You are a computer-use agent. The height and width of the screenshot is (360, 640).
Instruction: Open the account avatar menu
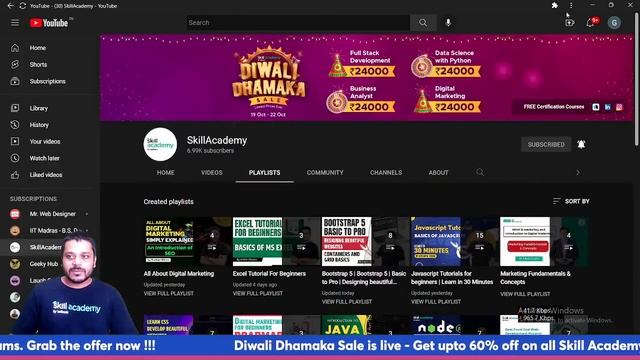click(x=614, y=23)
